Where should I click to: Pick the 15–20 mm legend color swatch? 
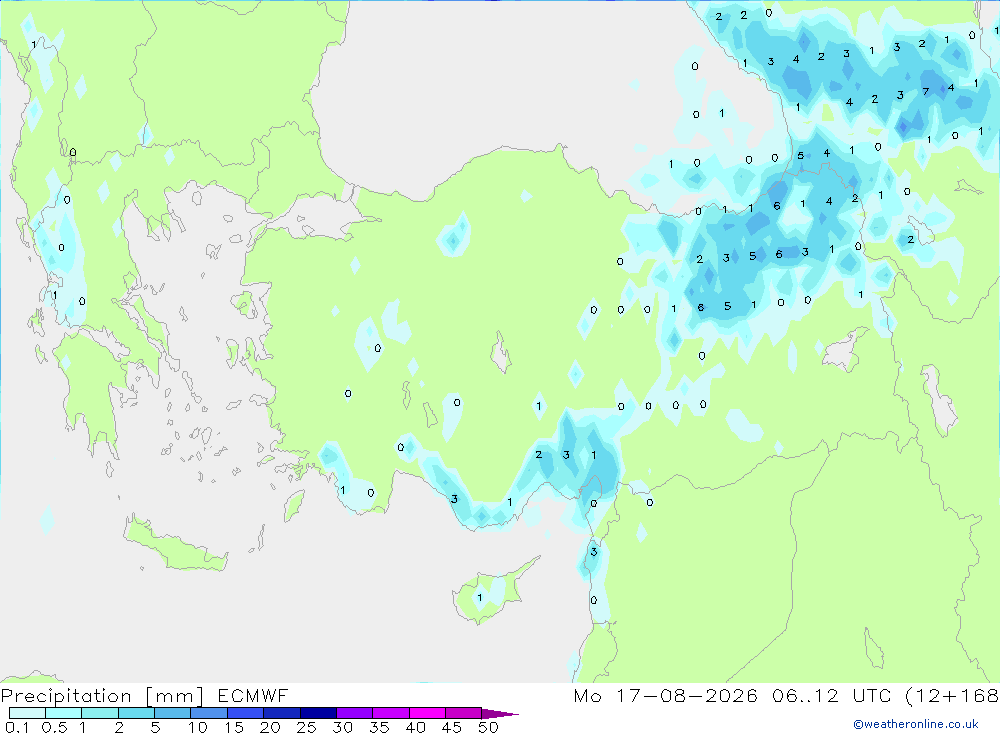coord(246,713)
